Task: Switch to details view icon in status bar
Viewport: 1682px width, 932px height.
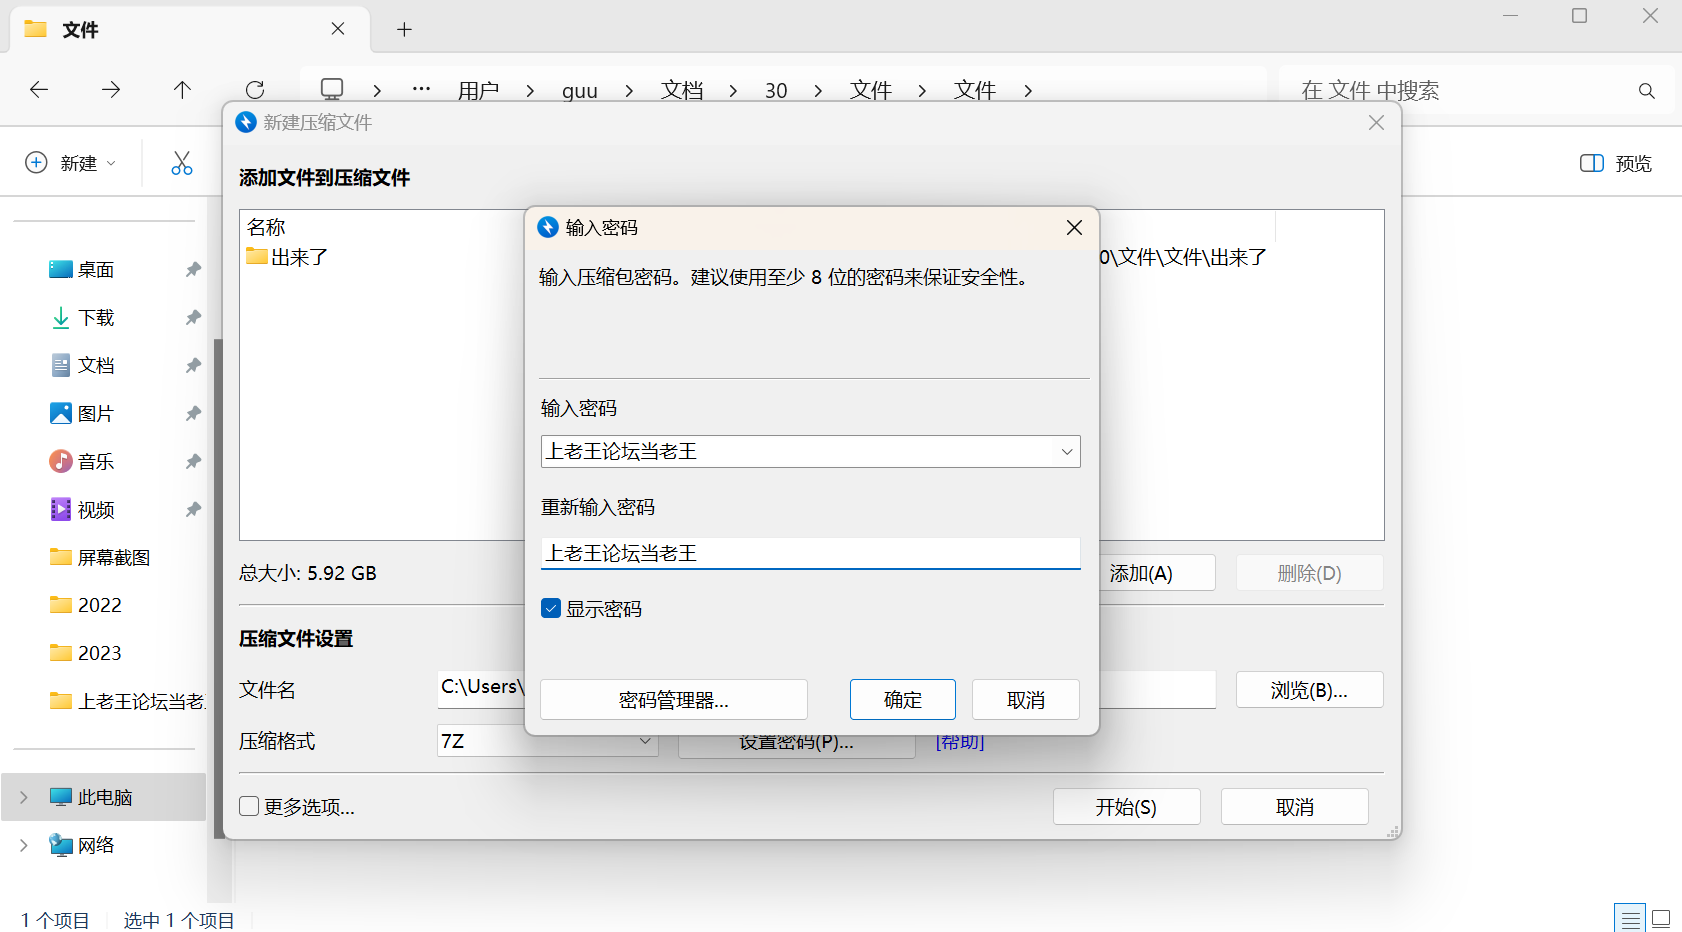Action: (1630, 918)
